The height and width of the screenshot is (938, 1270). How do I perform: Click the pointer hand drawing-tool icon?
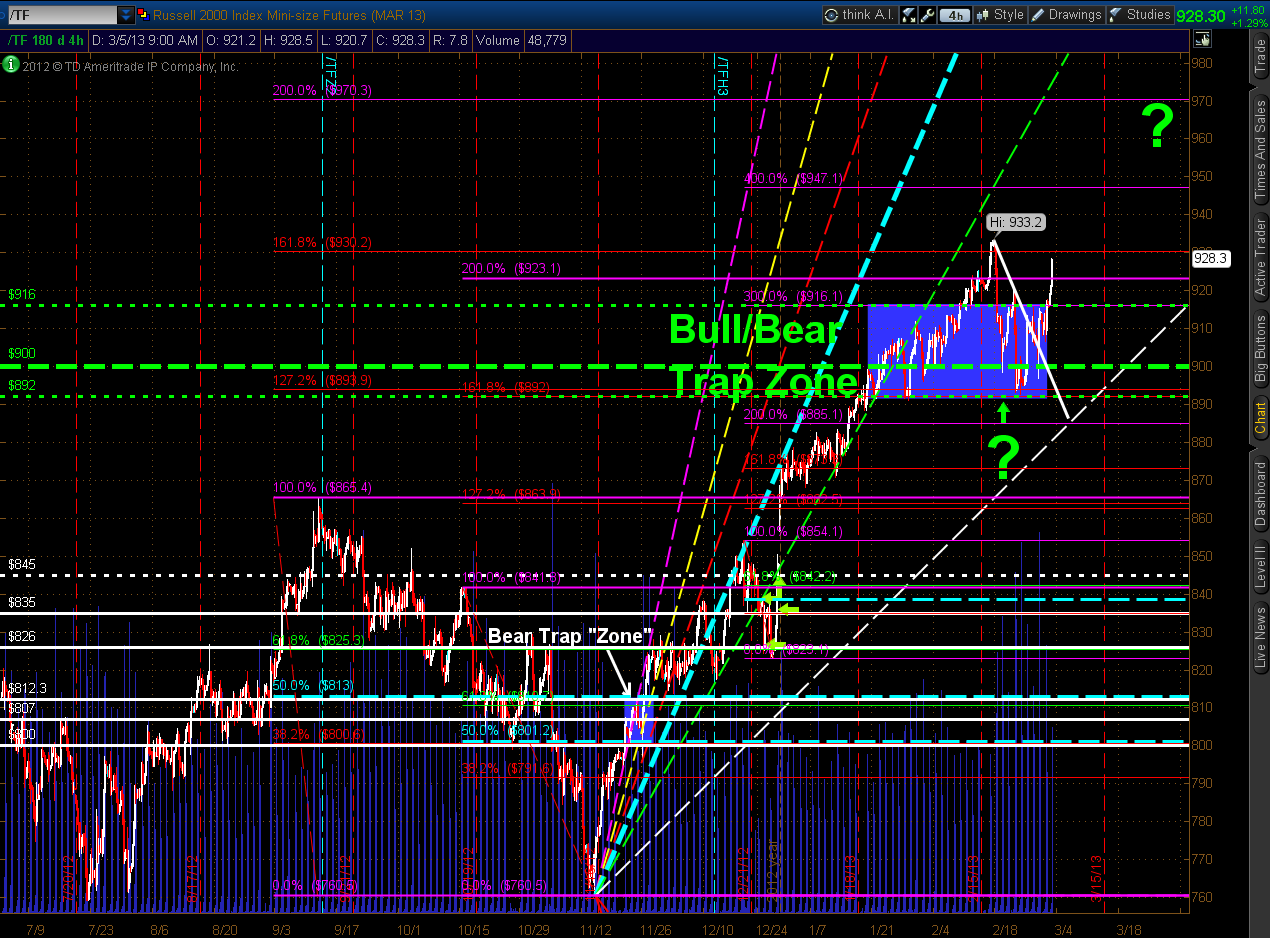pos(1202,41)
